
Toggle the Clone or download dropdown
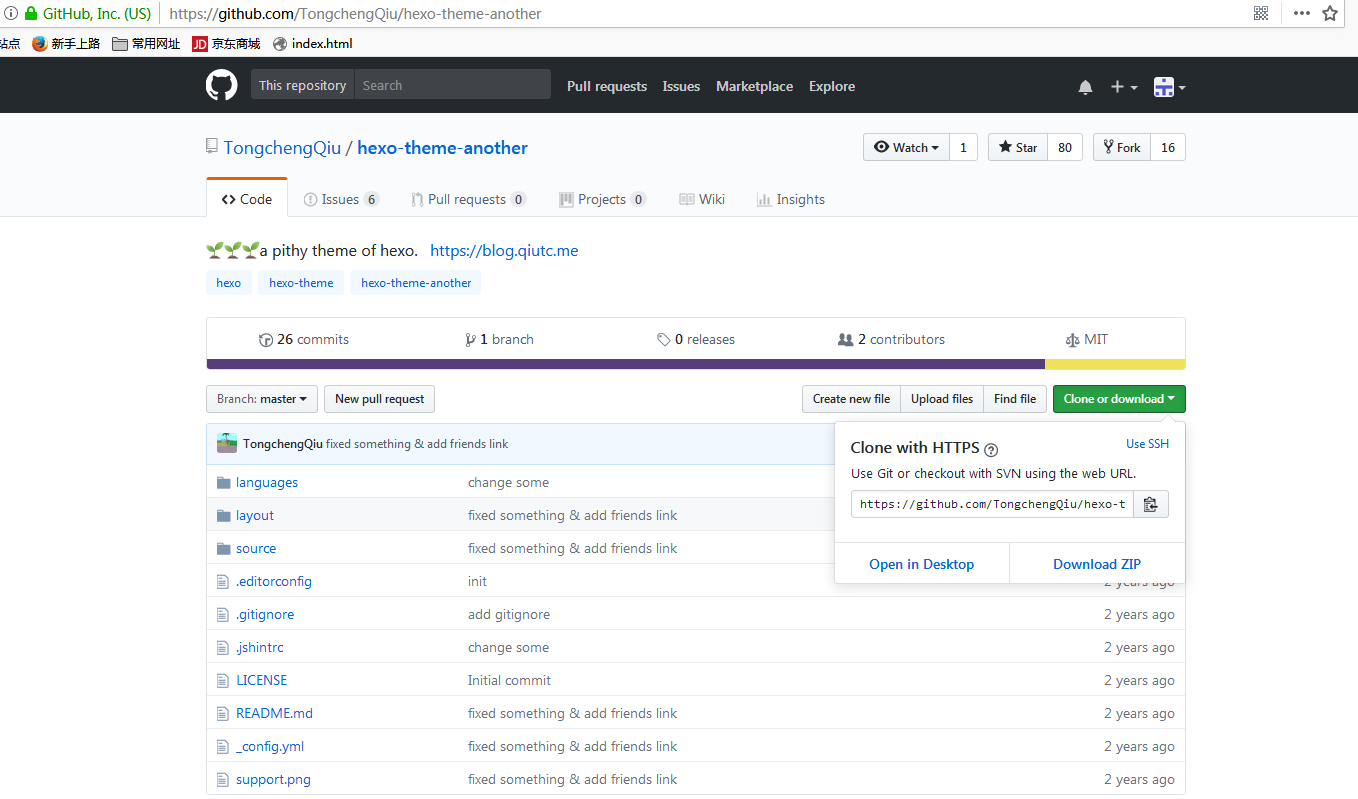[1119, 399]
